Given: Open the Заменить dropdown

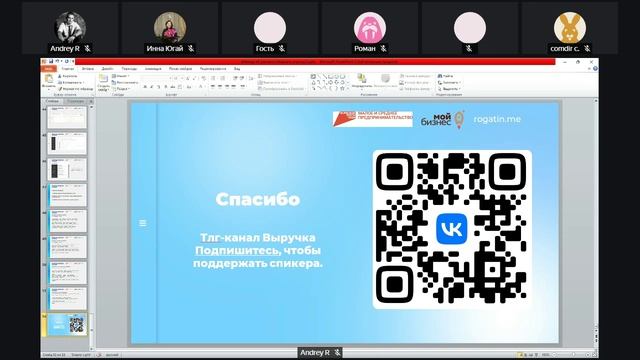Looking at the screenshot, I should [x=449, y=82].
